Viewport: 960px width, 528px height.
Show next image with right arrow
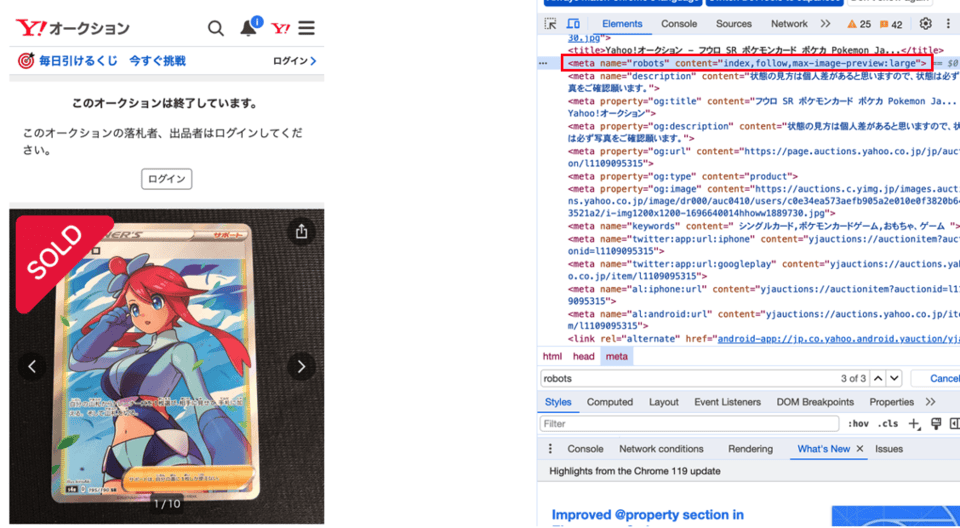tap(301, 366)
